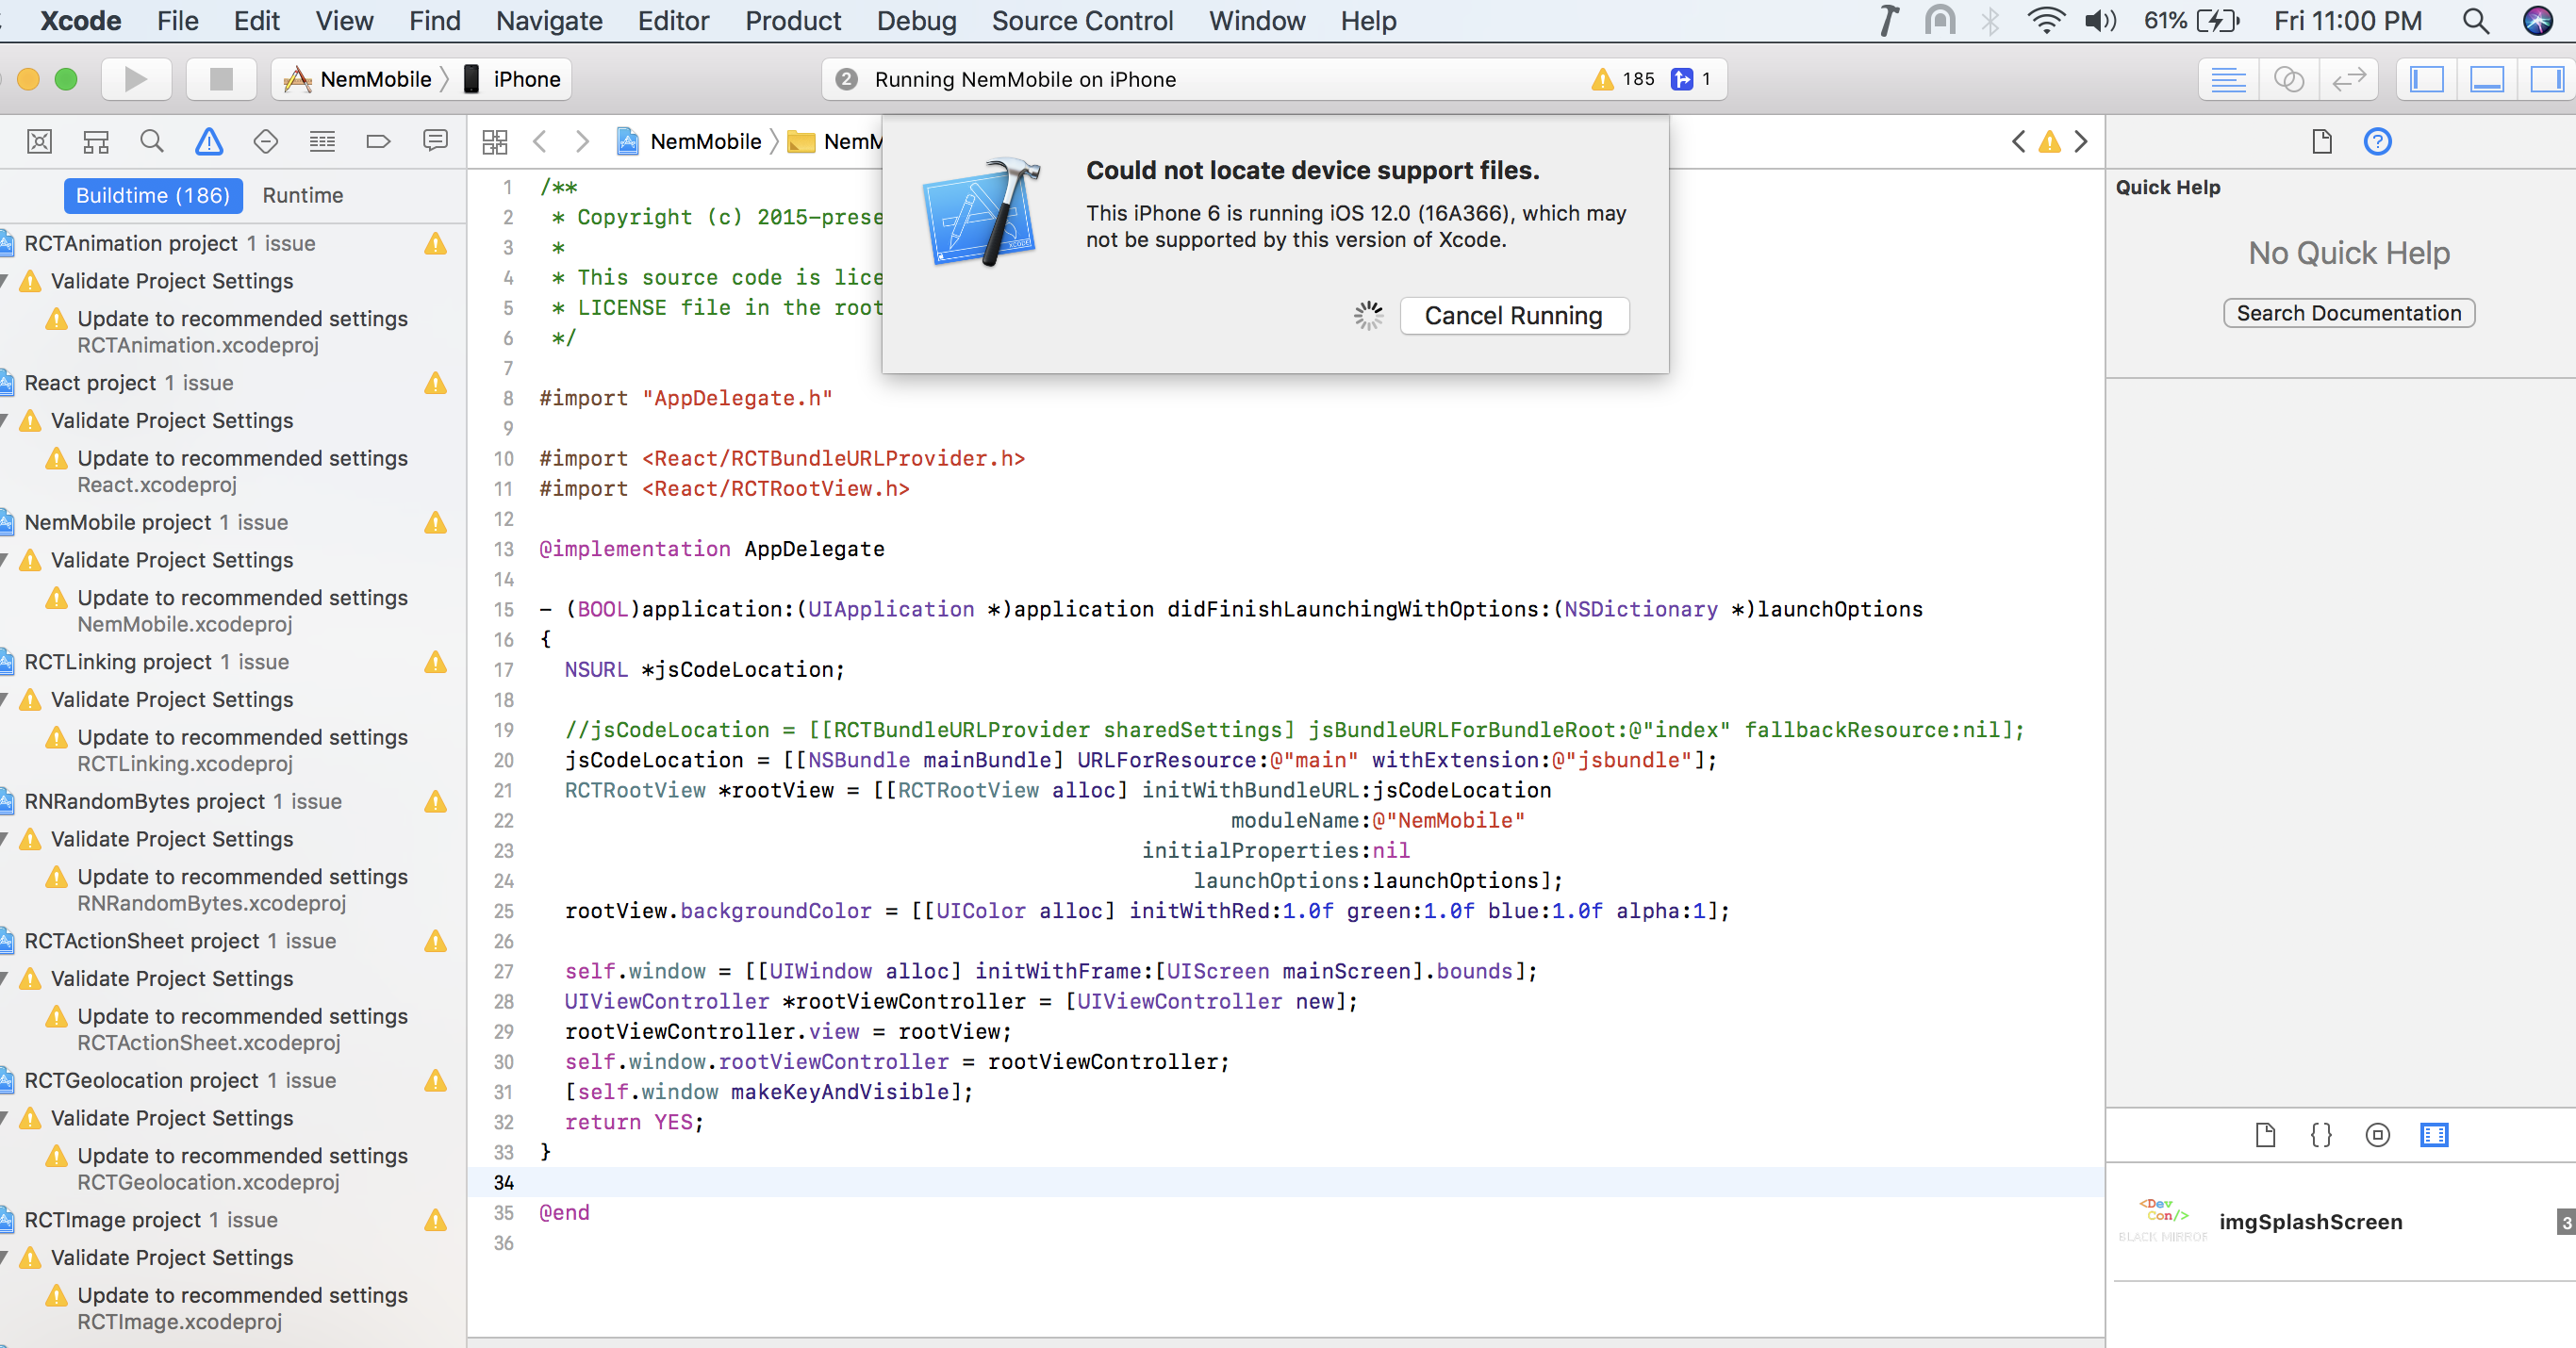This screenshot has width=2576, height=1348.
Task: Toggle the Navigator panel visibility
Action: 2426,79
